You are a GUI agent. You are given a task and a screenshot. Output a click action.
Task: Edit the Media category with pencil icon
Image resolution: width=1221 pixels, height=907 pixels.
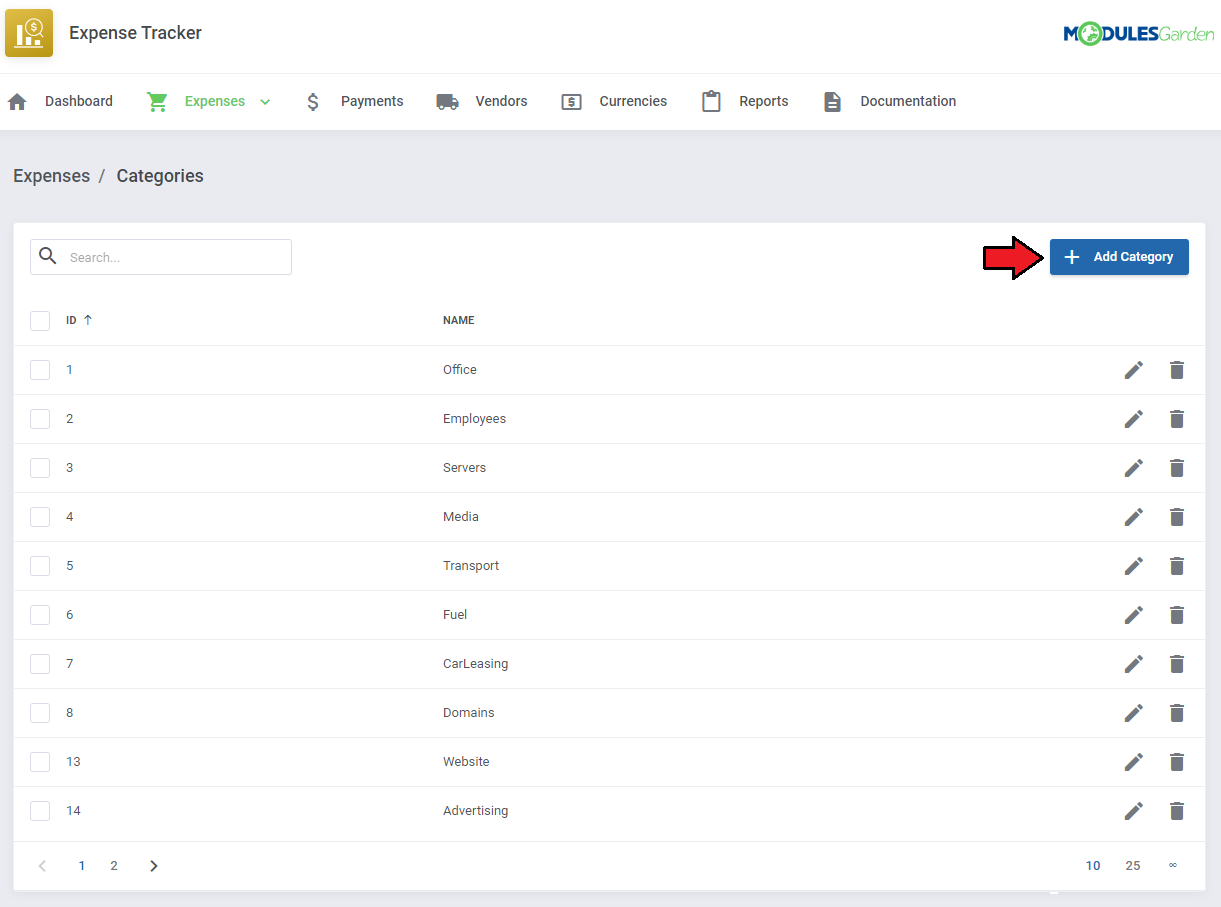[1133, 517]
